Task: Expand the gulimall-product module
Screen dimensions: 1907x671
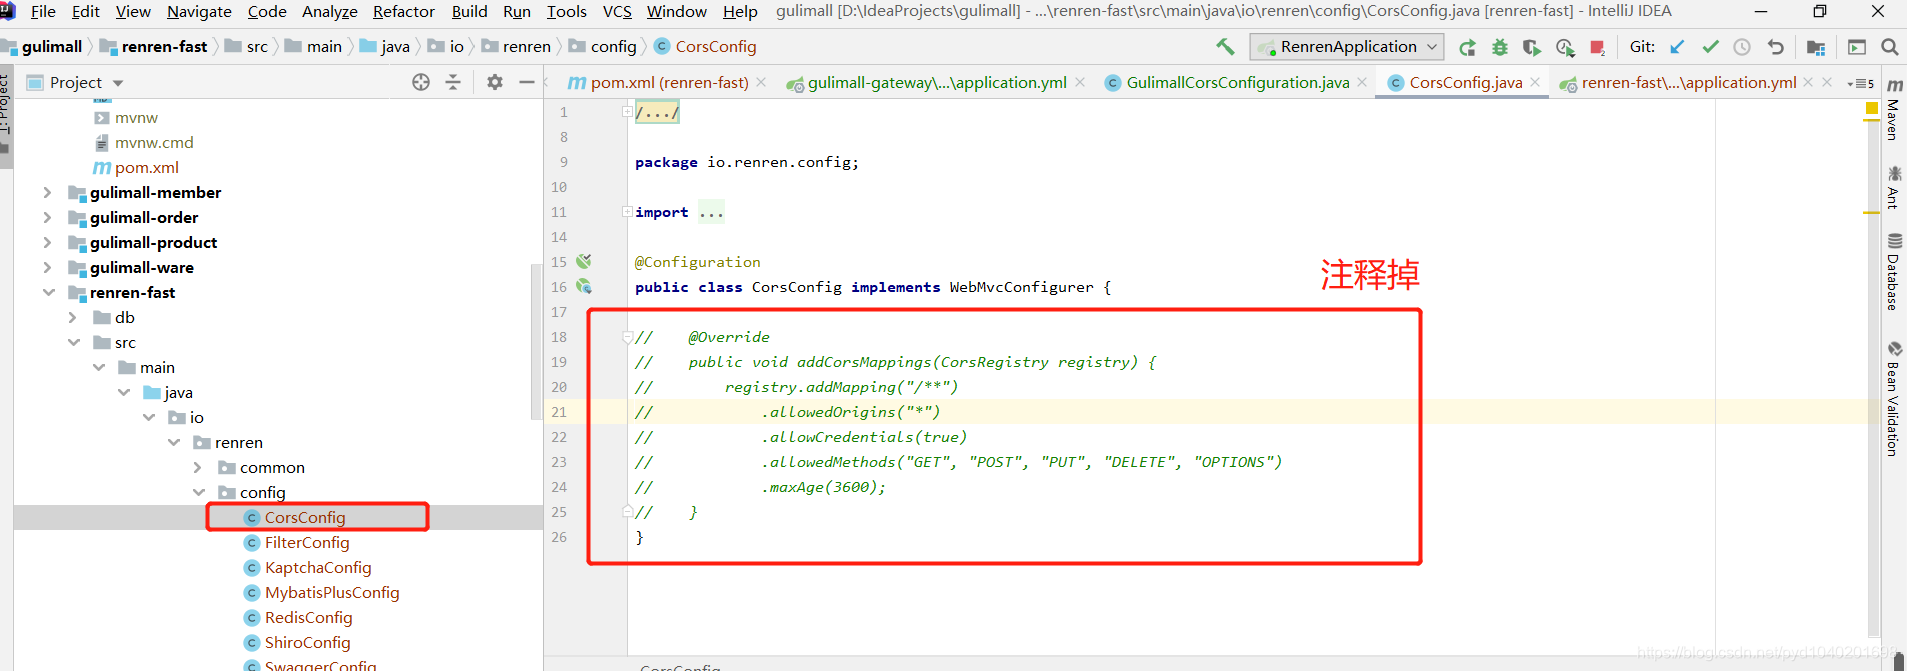Action: tap(47, 242)
